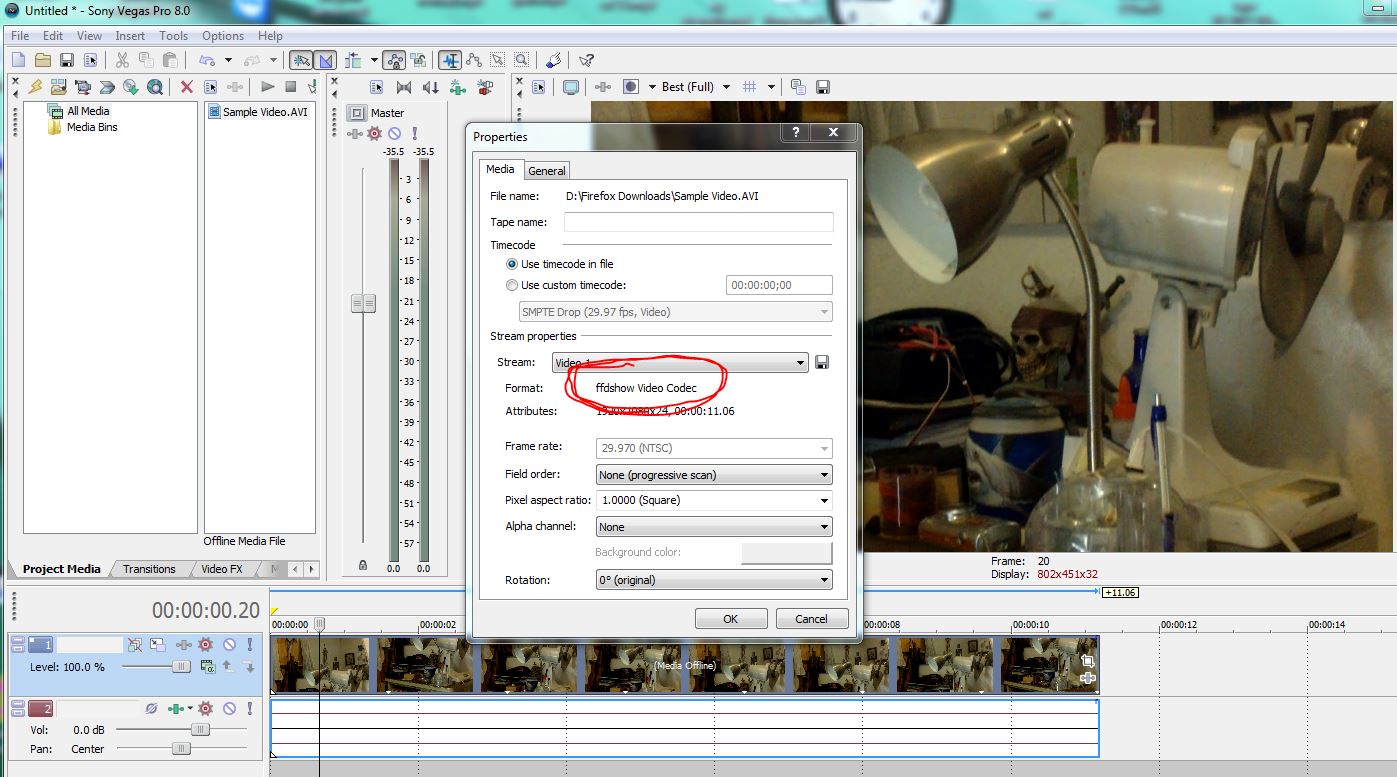The image size is (1397, 777).
Task: Start preview in Project Media toolbar
Action: 267,87
